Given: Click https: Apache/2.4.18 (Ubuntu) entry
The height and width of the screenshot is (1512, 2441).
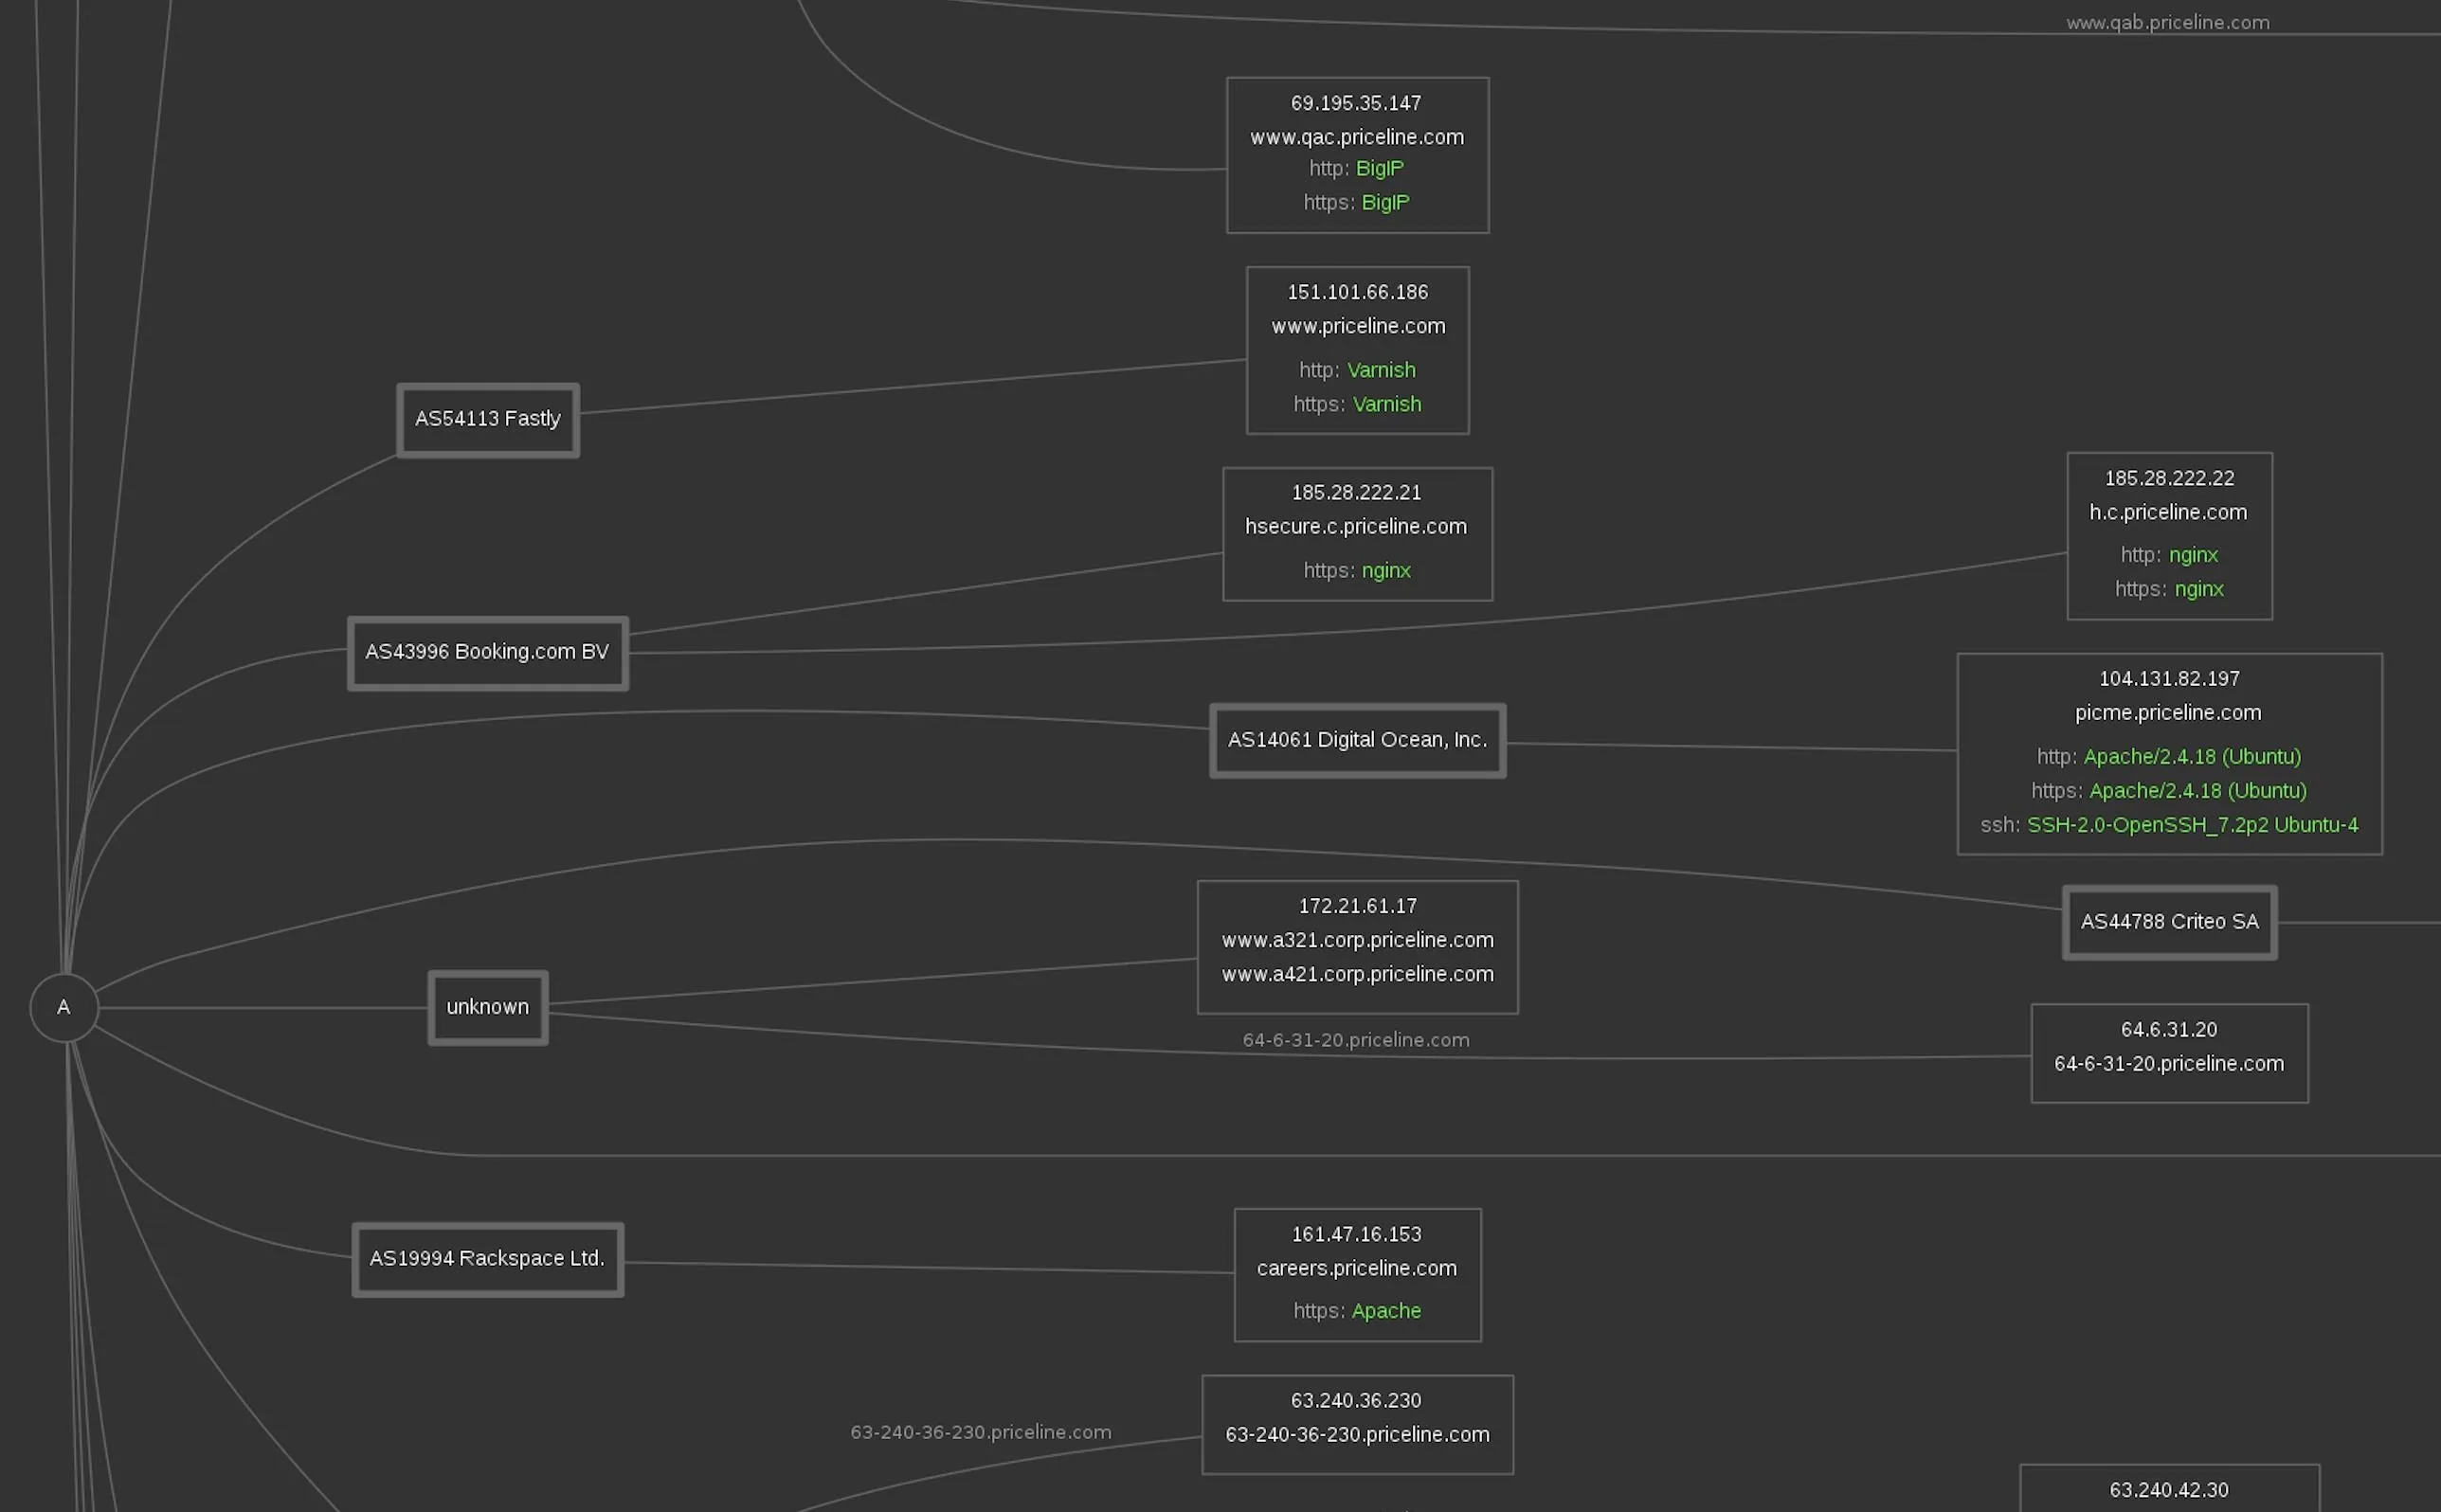Looking at the screenshot, I should (2169, 790).
